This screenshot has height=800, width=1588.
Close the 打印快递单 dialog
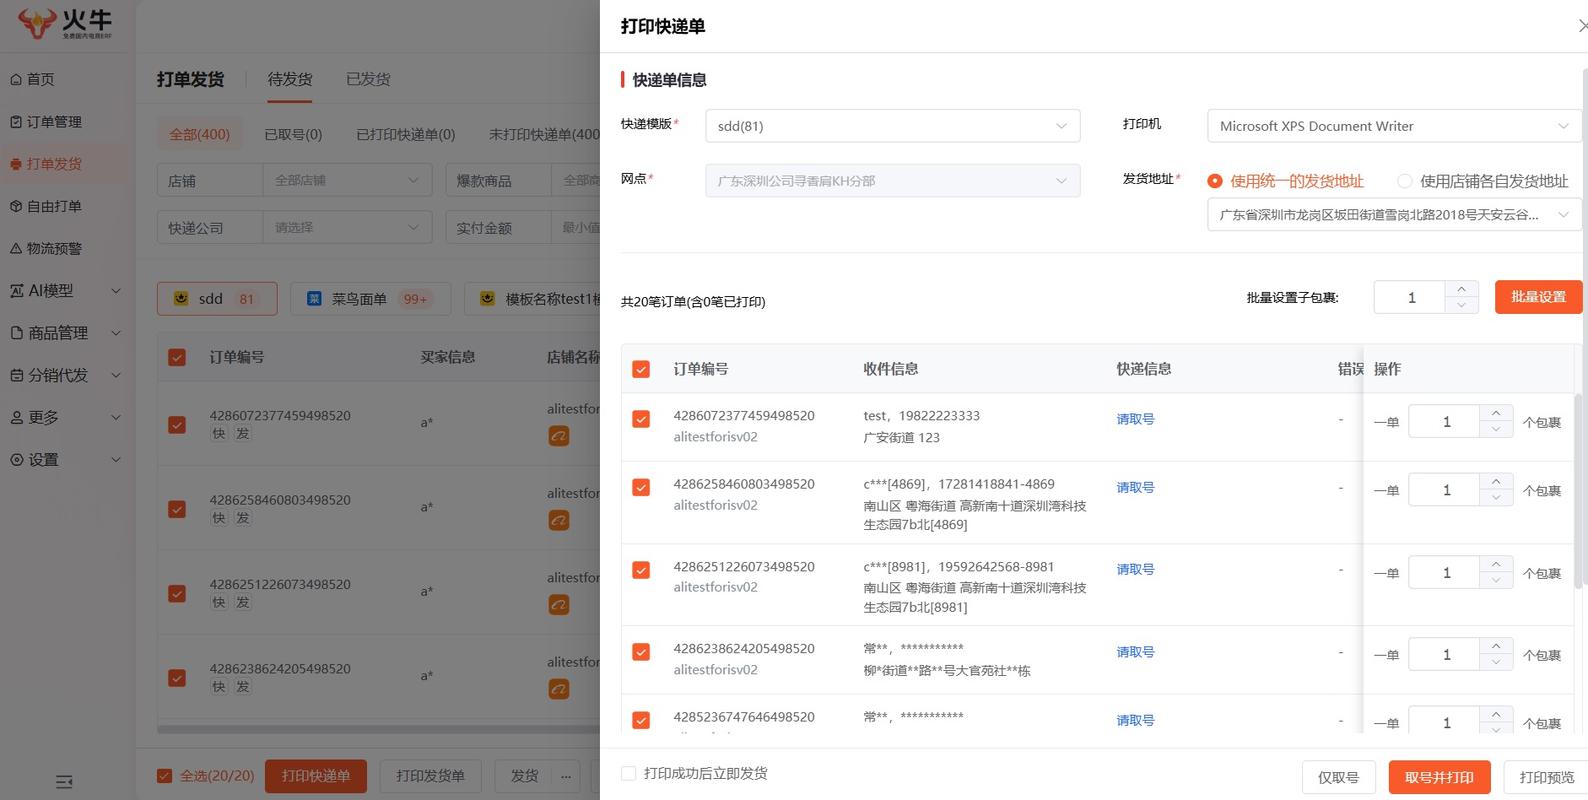pyautogui.click(x=1581, y=26)
